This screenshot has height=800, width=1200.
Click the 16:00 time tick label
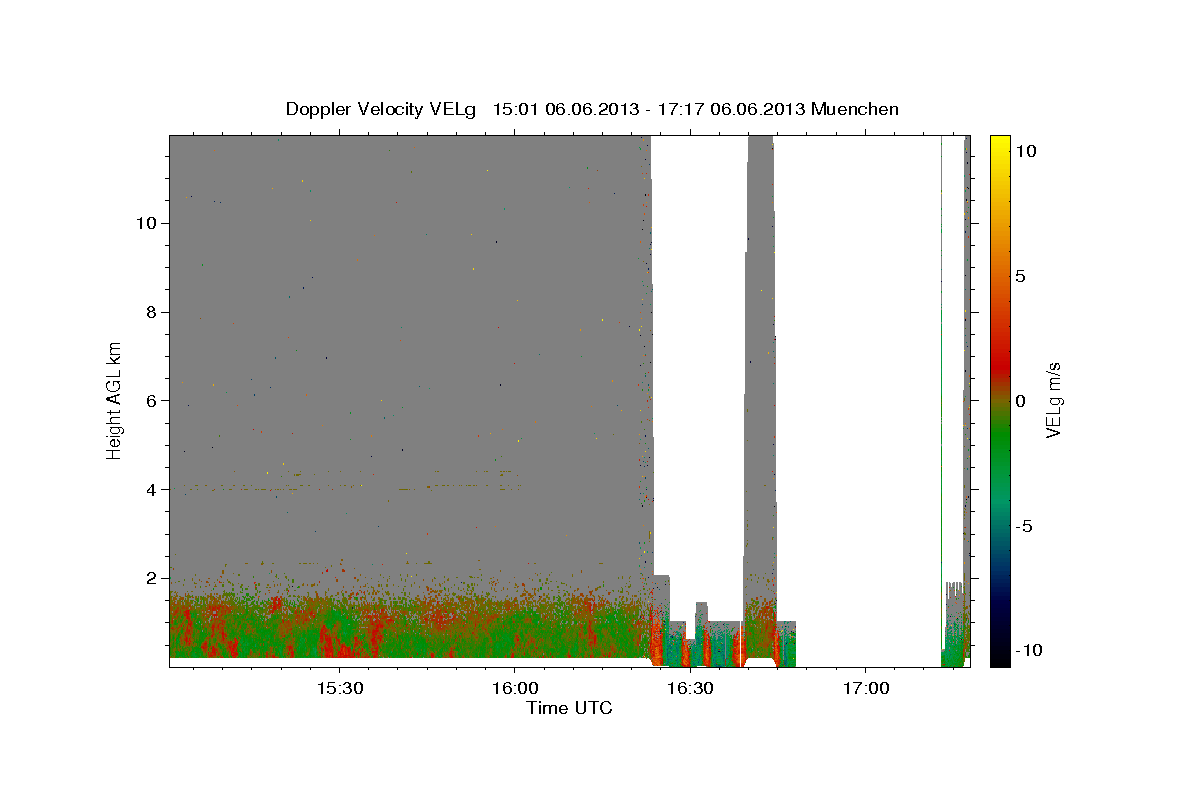coord(514,689)
